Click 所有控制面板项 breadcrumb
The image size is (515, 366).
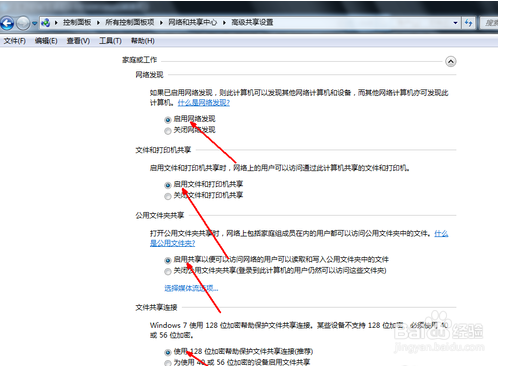coord(130,22)
